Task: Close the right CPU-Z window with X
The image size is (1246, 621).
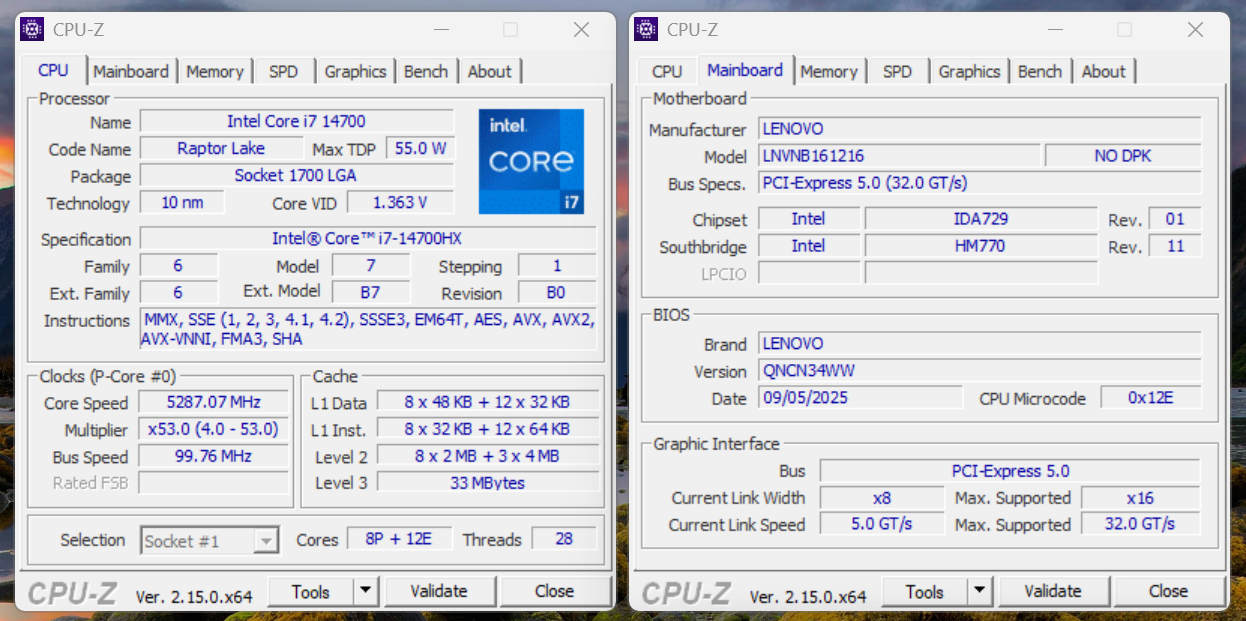Action: click(x=1195, y=30)
